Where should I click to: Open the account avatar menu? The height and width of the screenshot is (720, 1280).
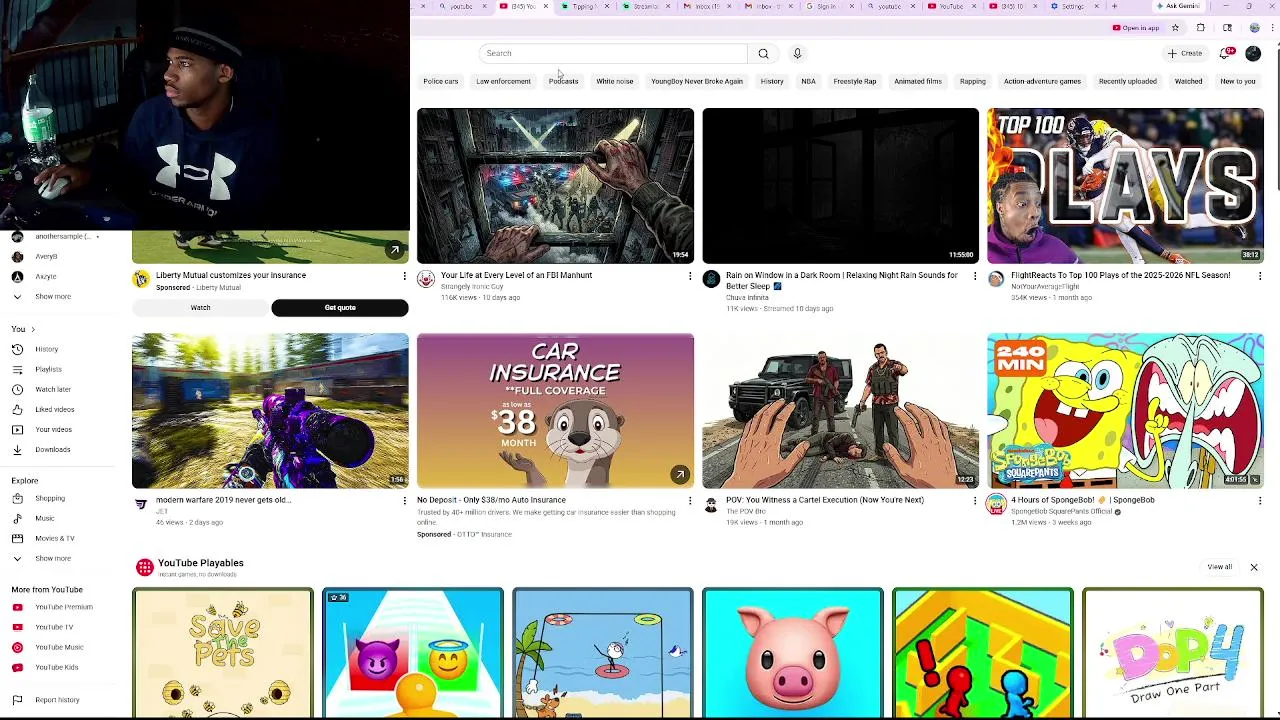[1253, 53]
